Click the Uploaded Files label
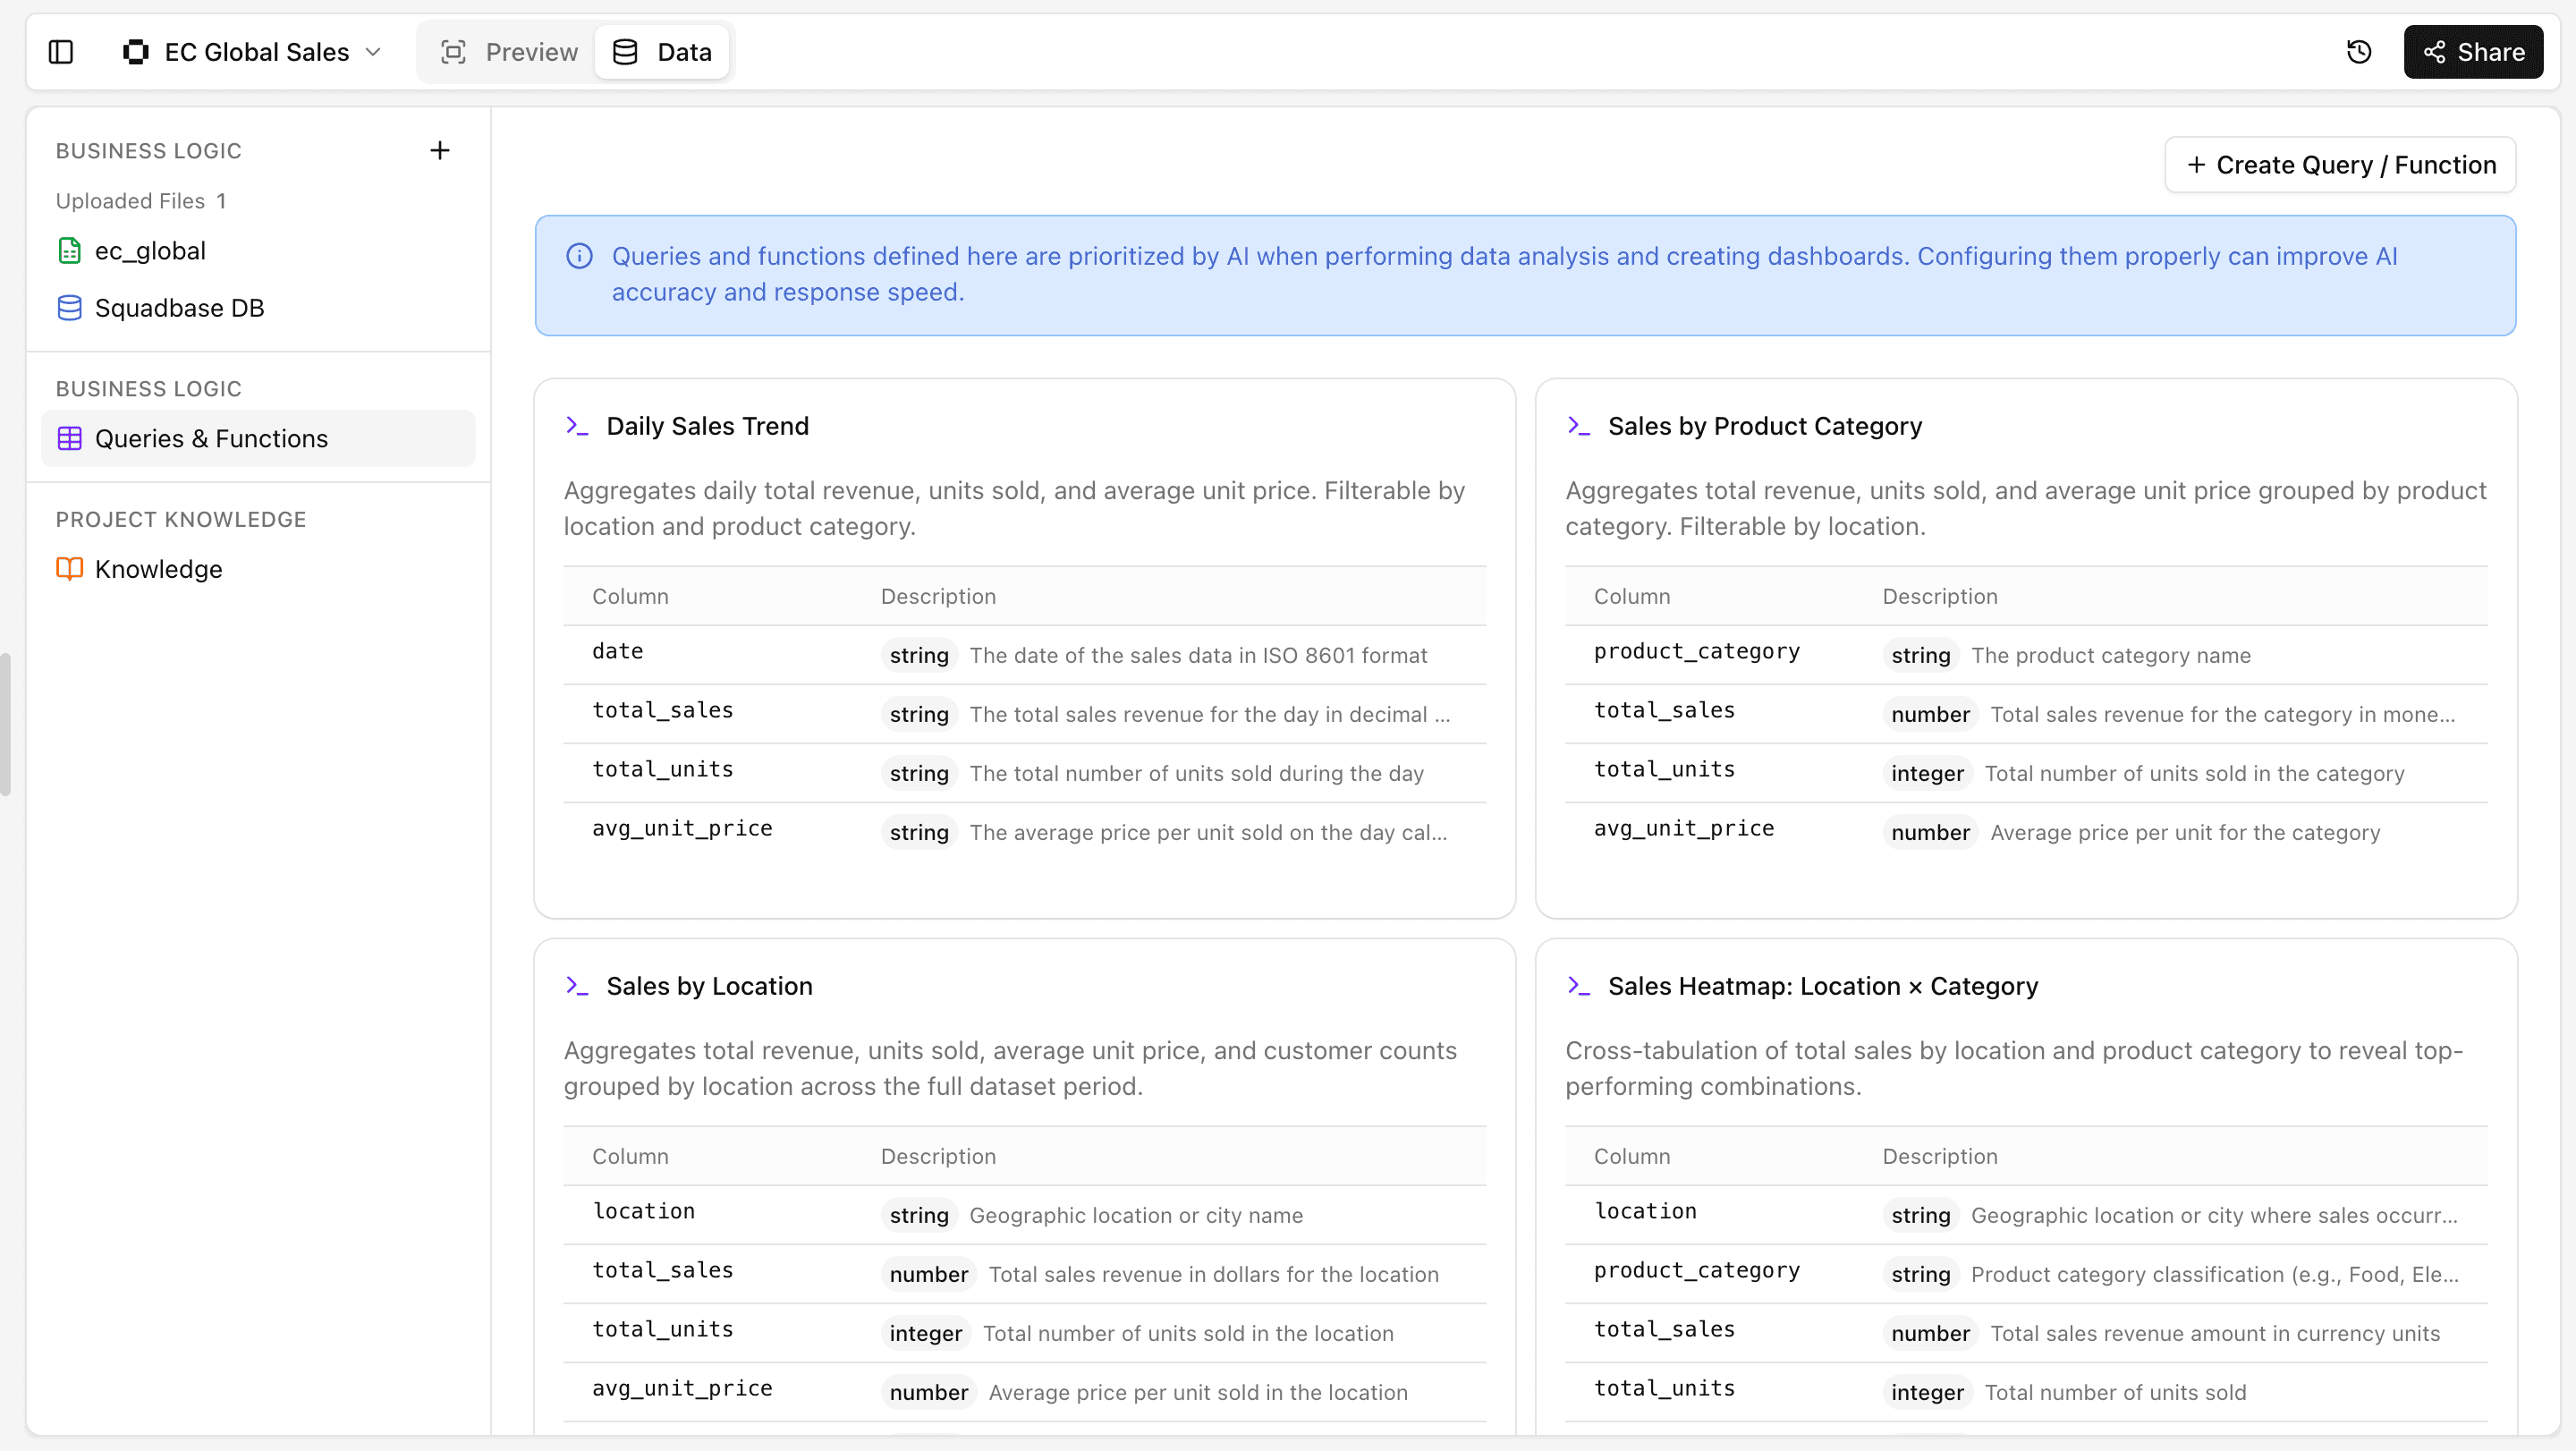 click(130, 201)
